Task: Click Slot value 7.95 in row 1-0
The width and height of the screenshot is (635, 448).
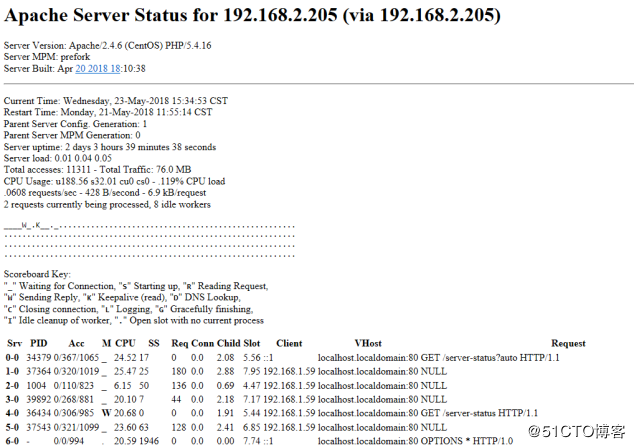Action: click(x=251, y=371)
